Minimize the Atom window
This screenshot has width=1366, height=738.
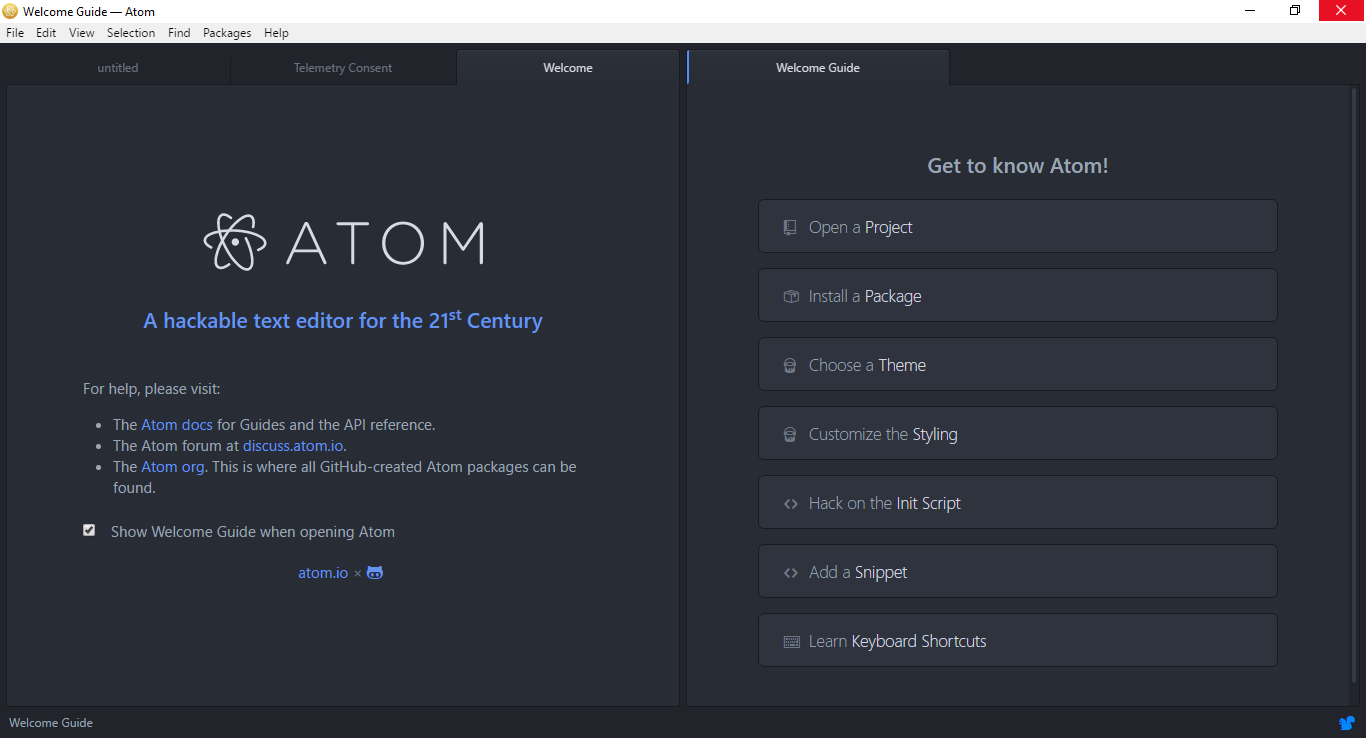tap(1250, 11)
